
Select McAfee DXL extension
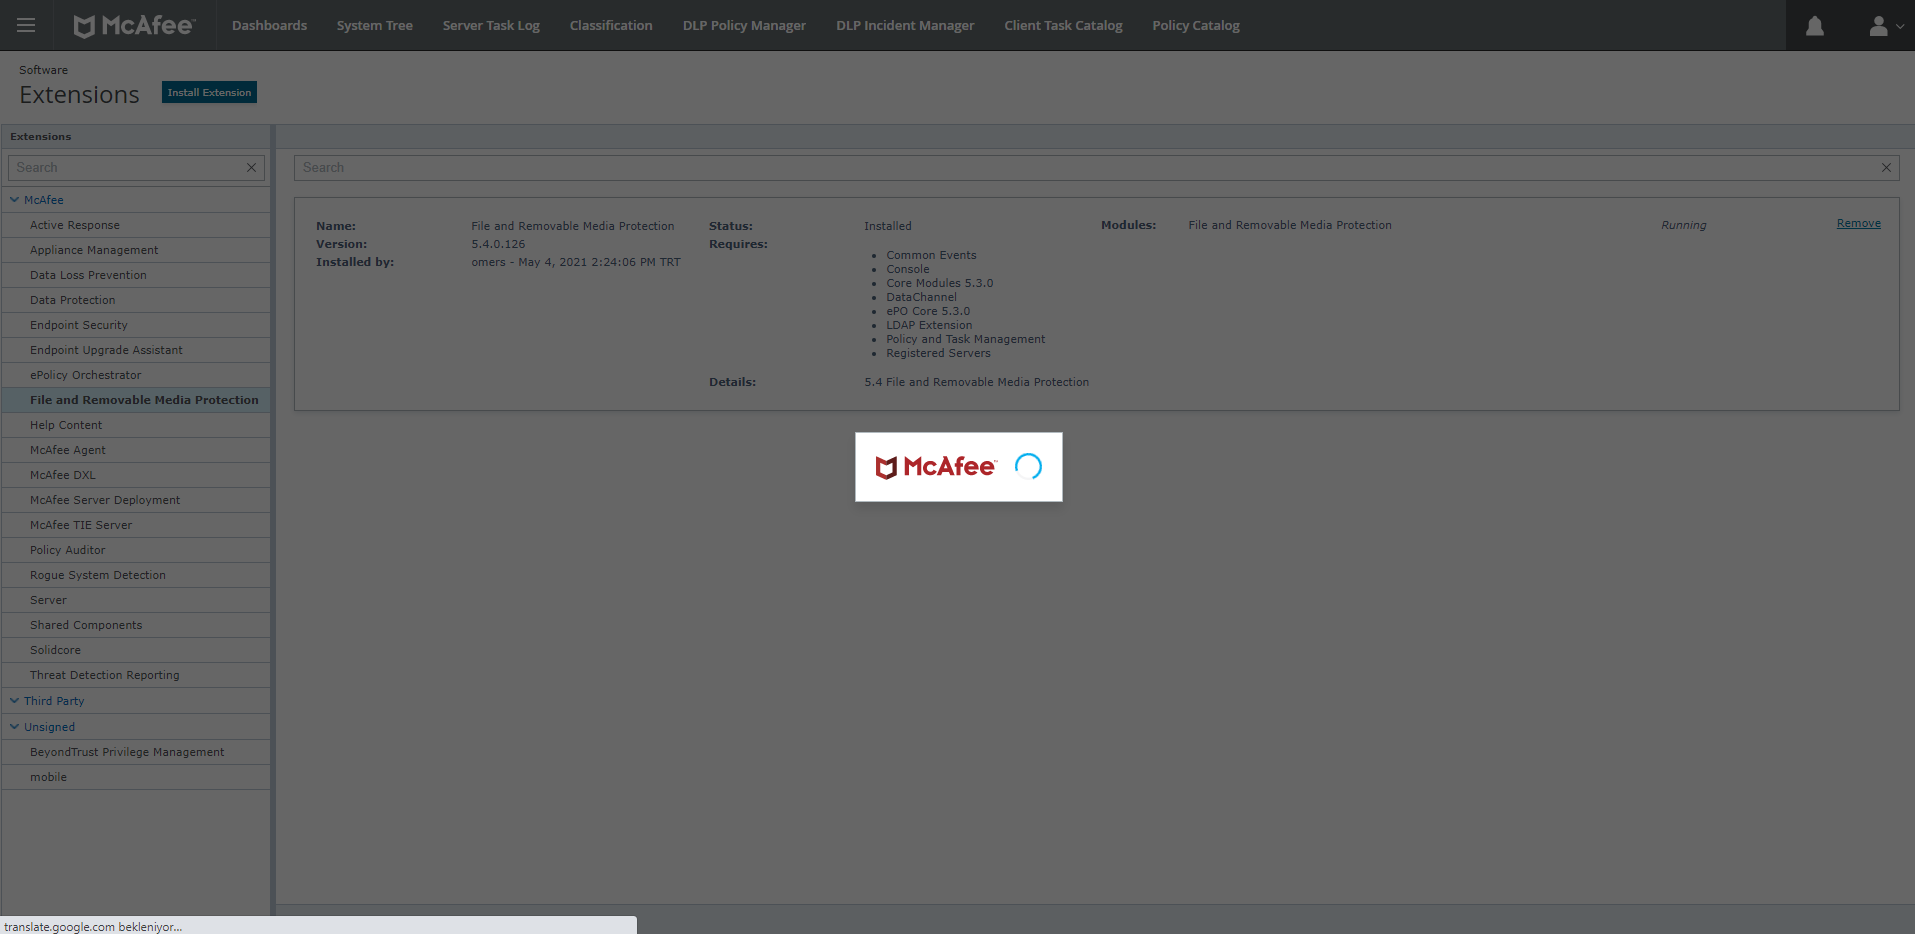(x=136, y=475)
